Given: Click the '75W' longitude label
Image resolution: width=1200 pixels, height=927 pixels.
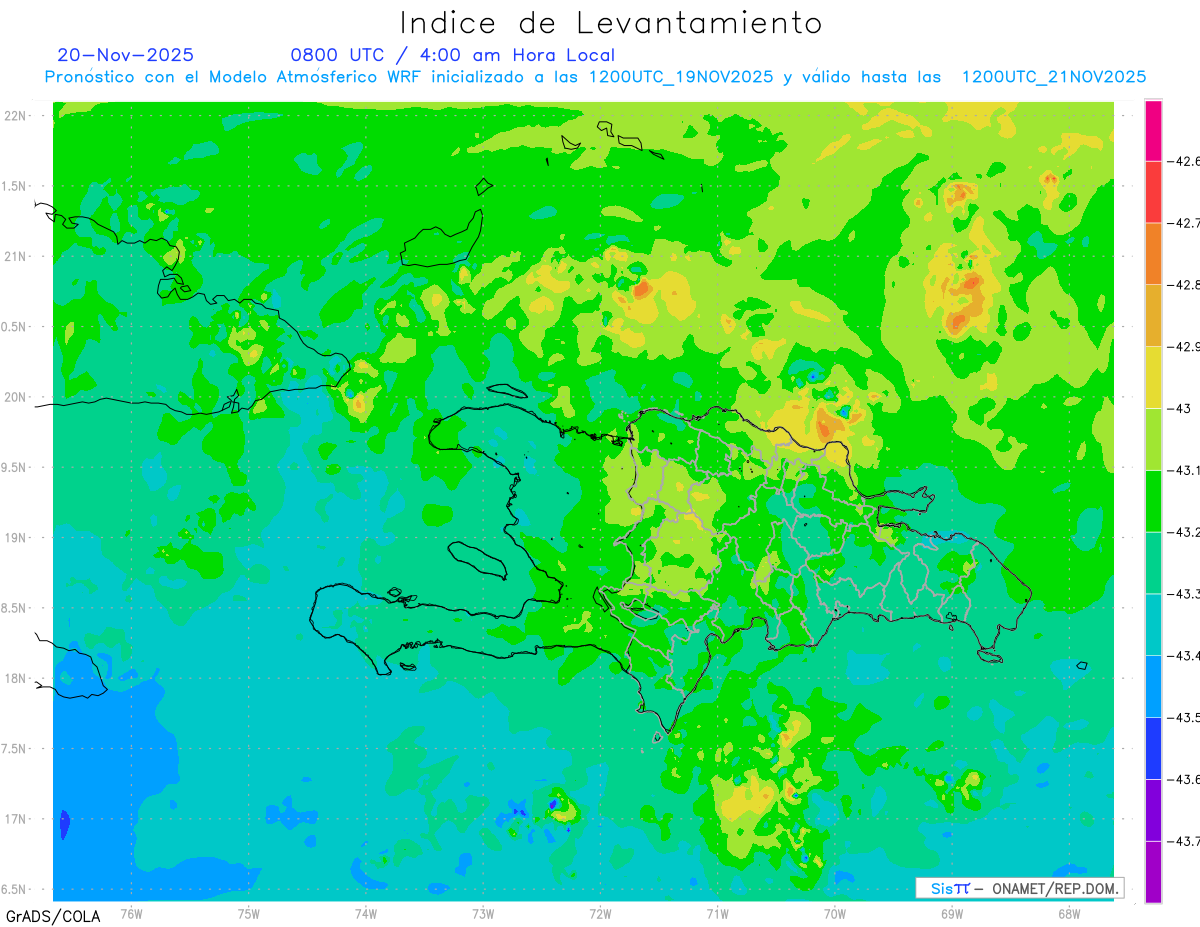Looking at the screenshot, I should (249, 913).
